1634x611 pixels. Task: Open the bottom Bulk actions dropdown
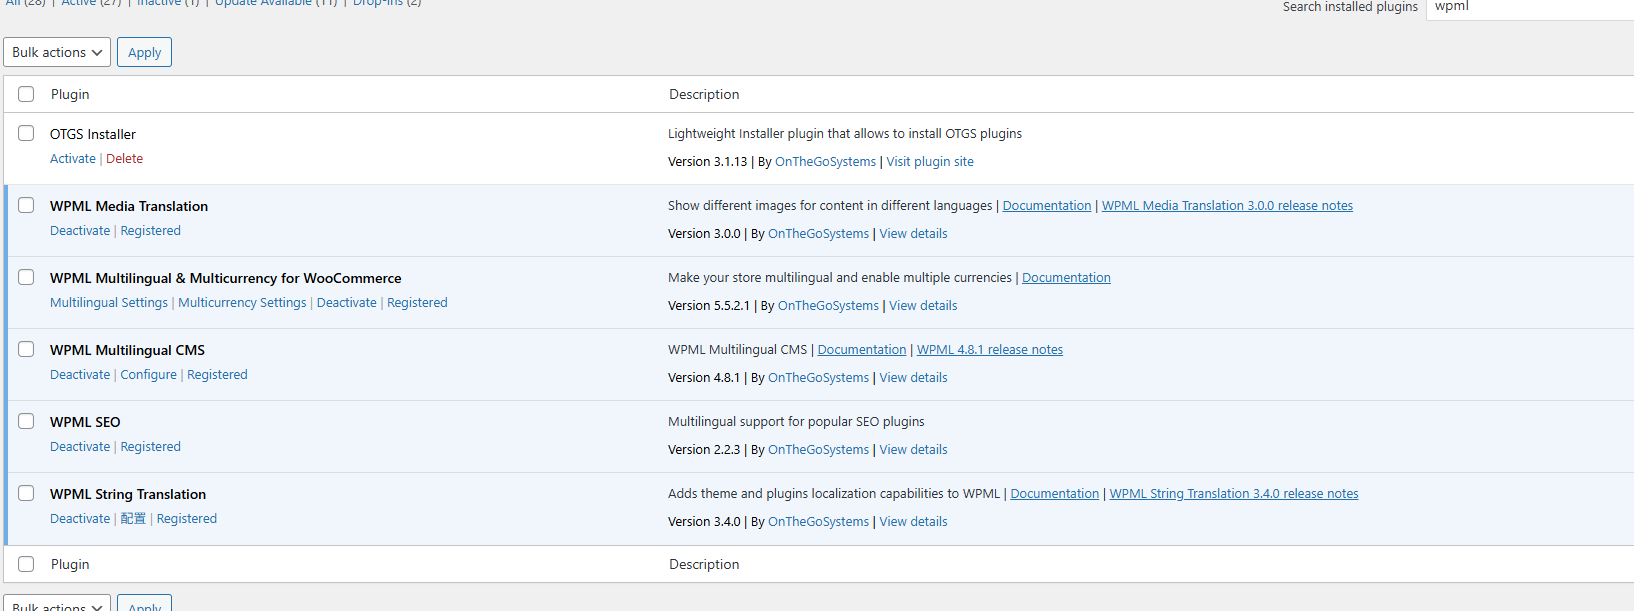(57, 604)
